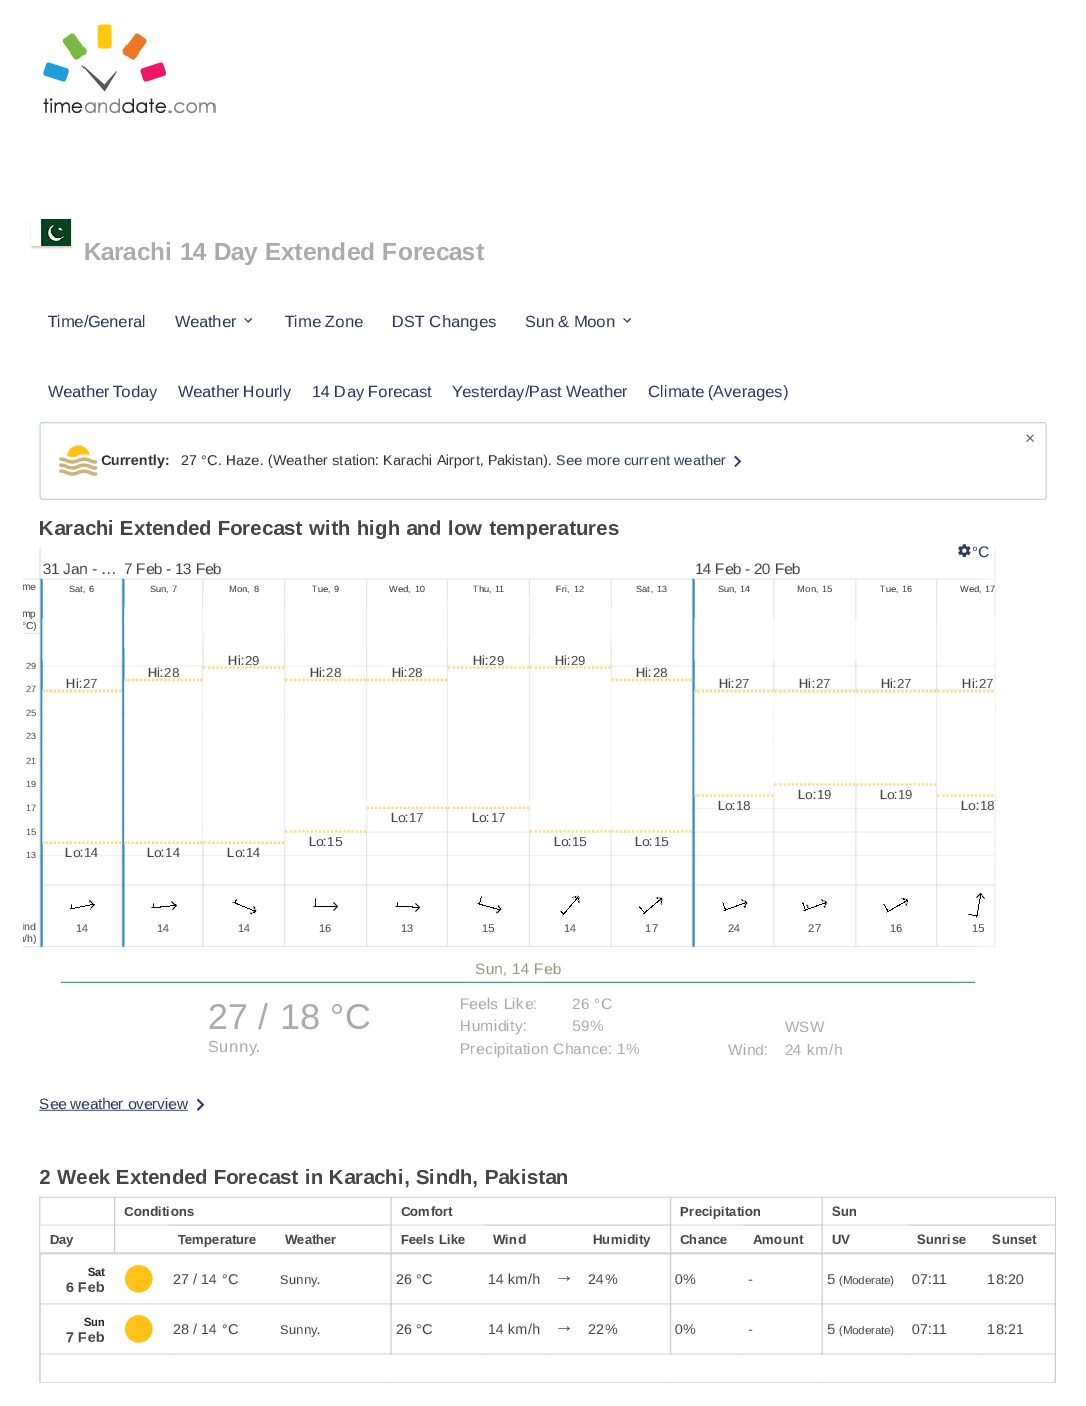Close the current weather banner
The width and height of the screenshot is (1086, 1406).
pos(1030,438)
